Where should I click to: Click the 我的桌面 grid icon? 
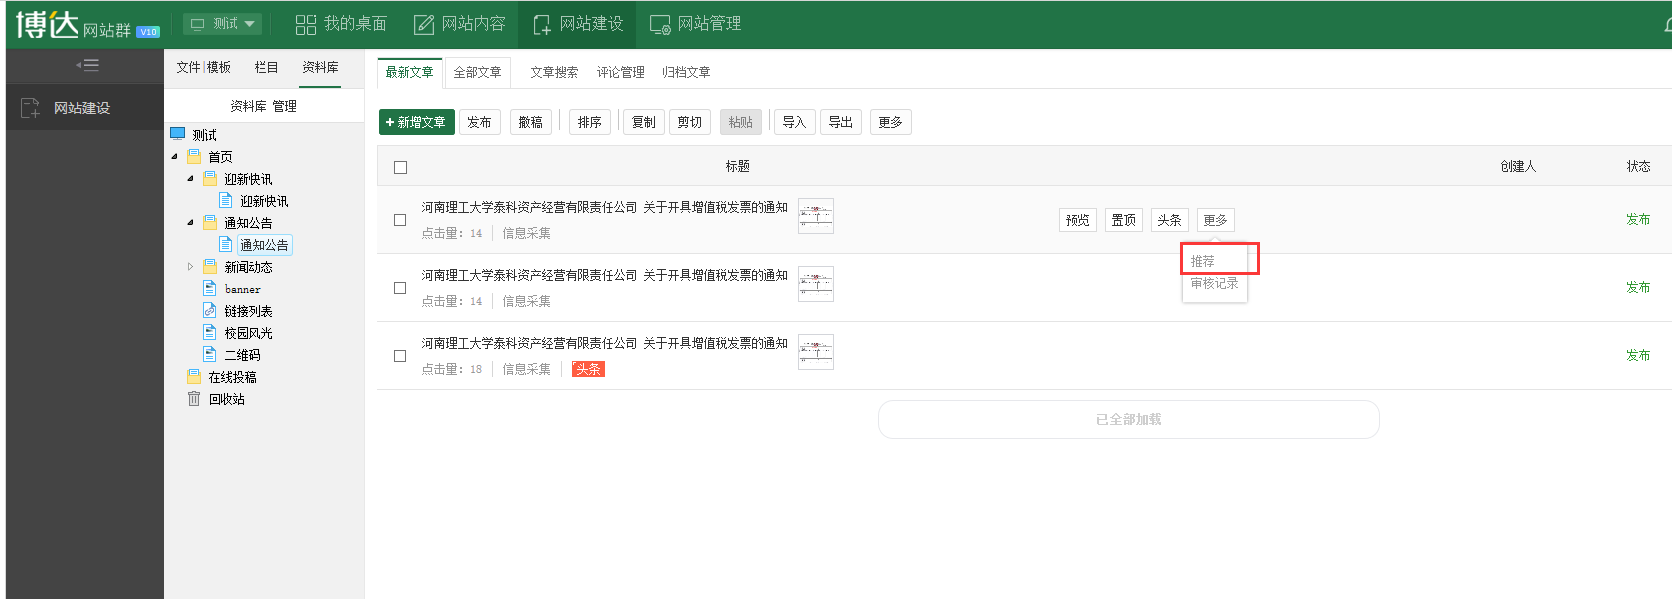(x=306, y=24)
